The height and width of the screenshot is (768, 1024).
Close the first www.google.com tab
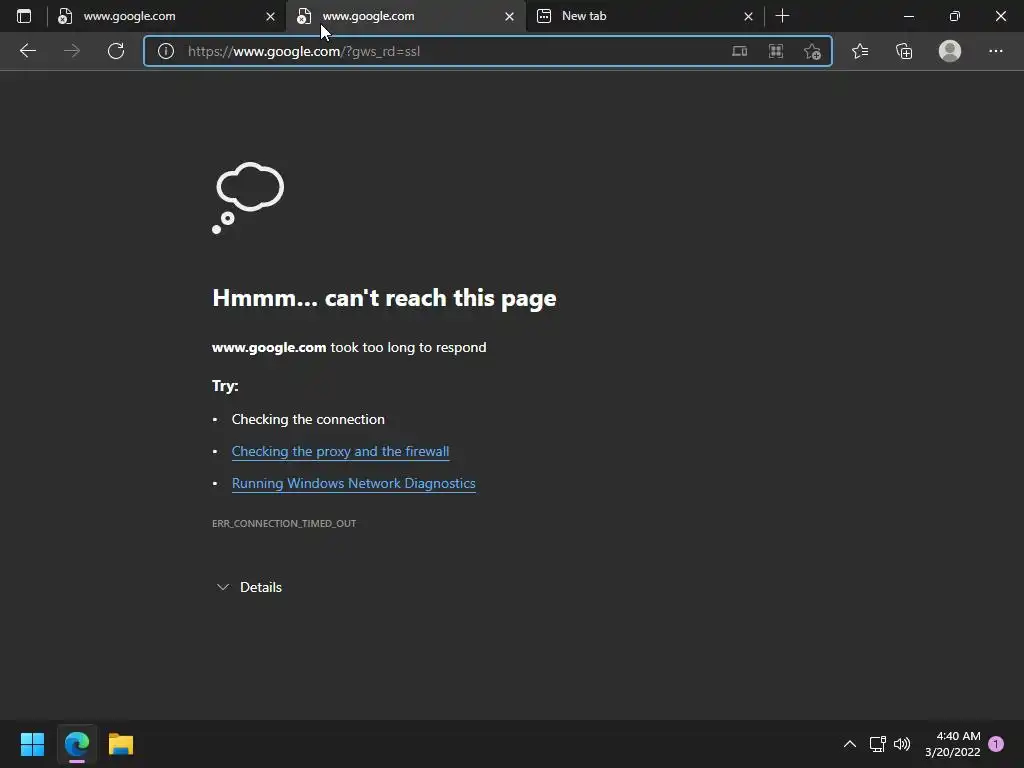tap(270, 16)
